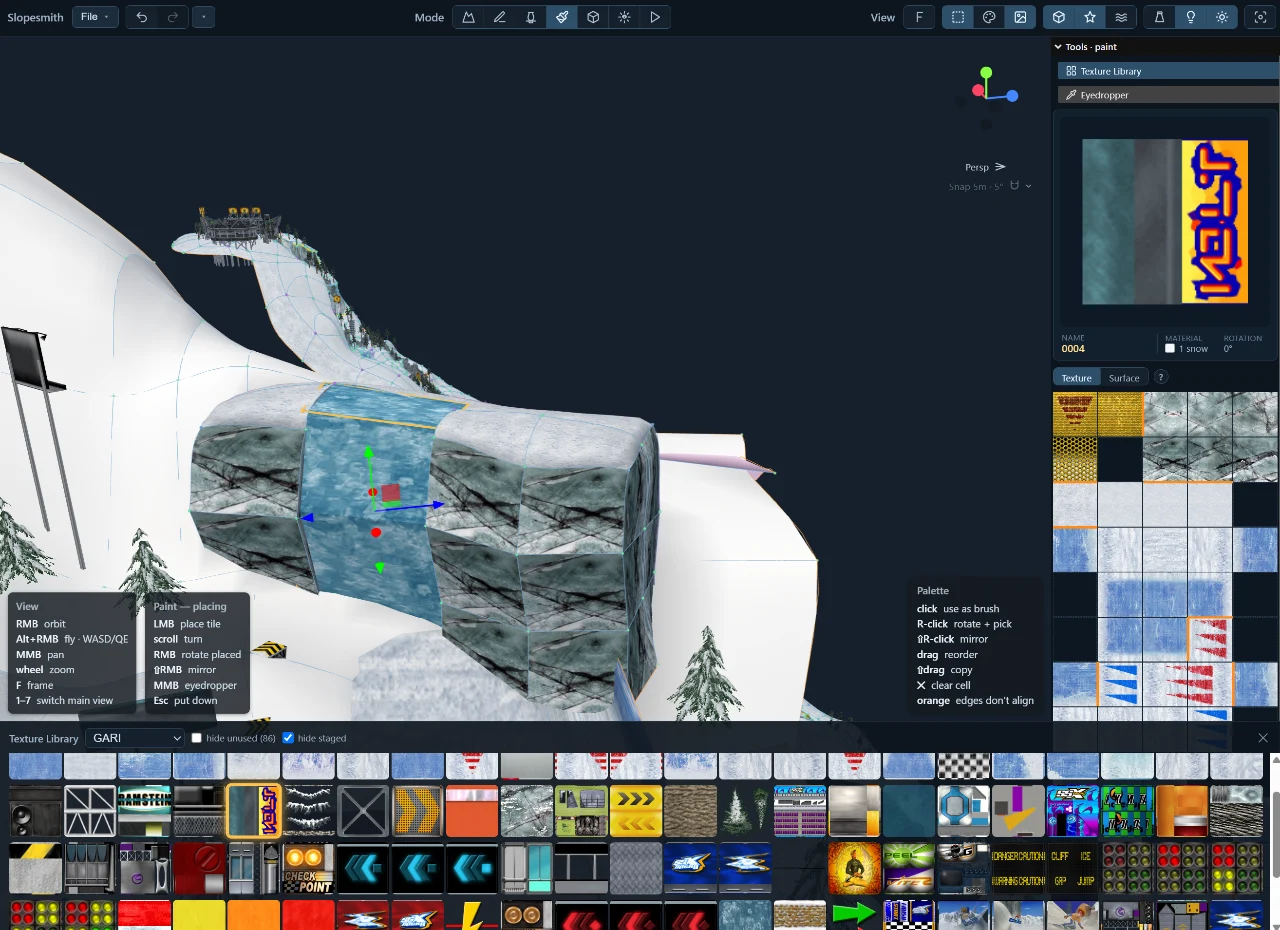Open the small dropdown next to Redo
Screen dimensions: 1280x930
(203, 17)
